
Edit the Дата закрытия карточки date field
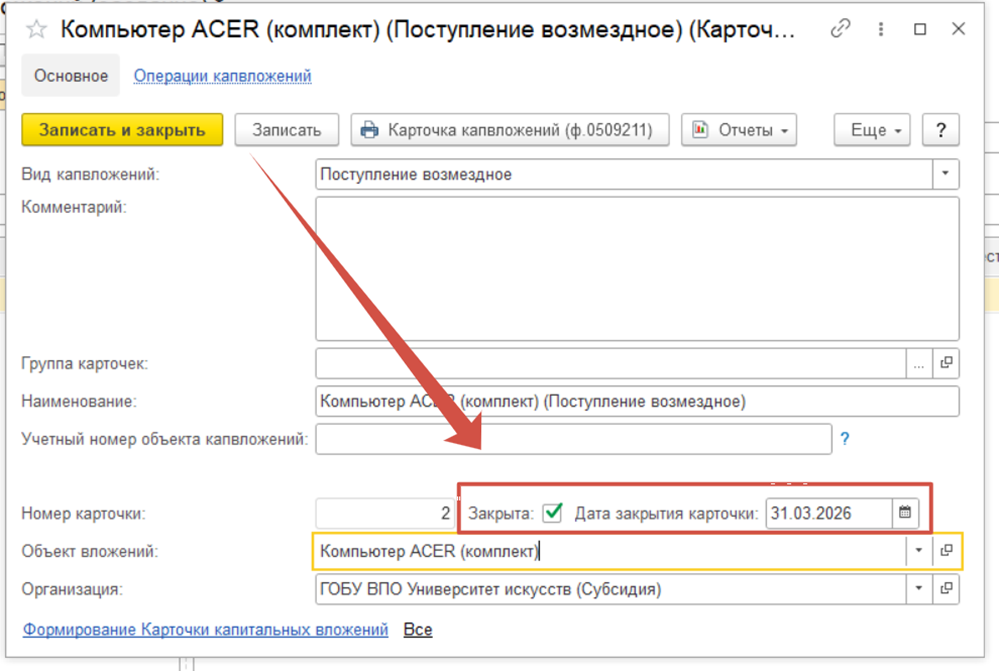tap(828, 513)
